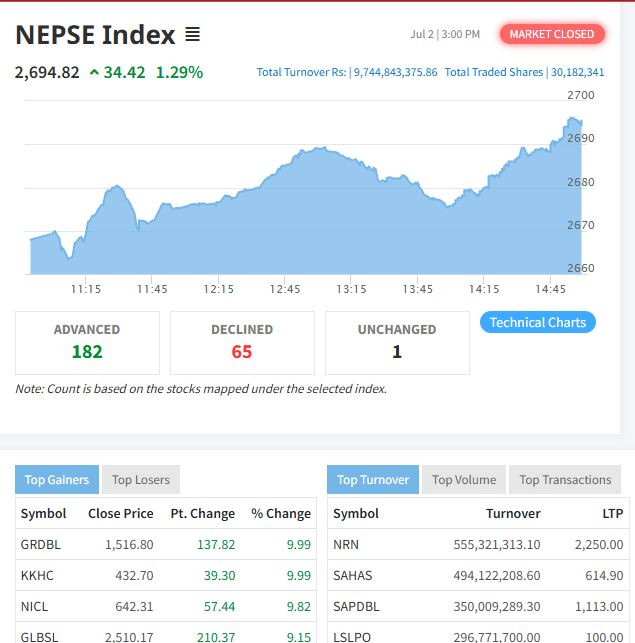Select the Top Gainers tab
The height and width of the screenshot is (643, 635).
[x=57, y=480]
